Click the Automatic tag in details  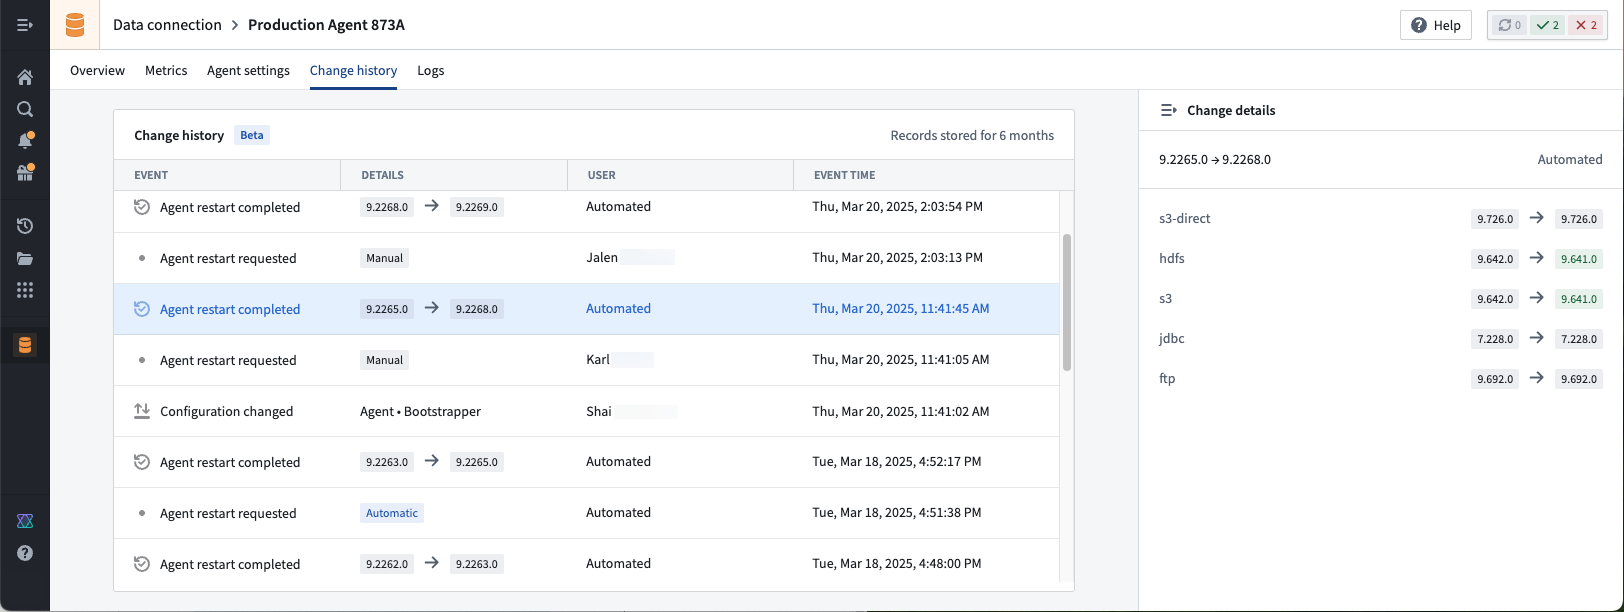[392, 513]
